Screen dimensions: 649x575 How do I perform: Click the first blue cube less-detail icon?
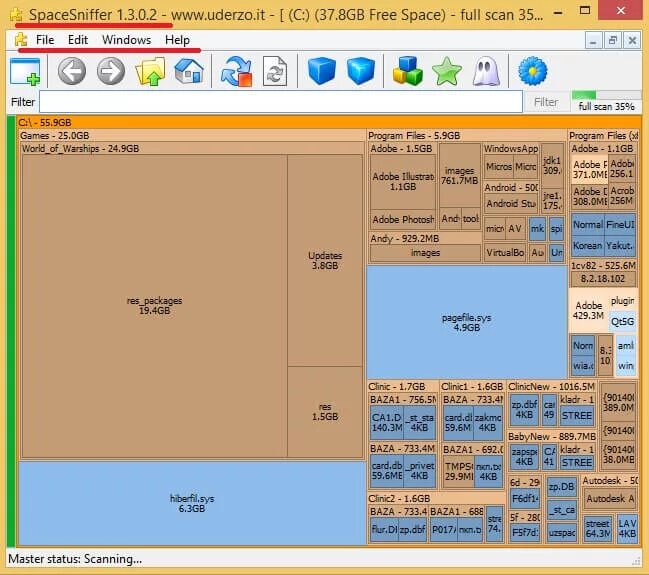click(x=322, y=71)
